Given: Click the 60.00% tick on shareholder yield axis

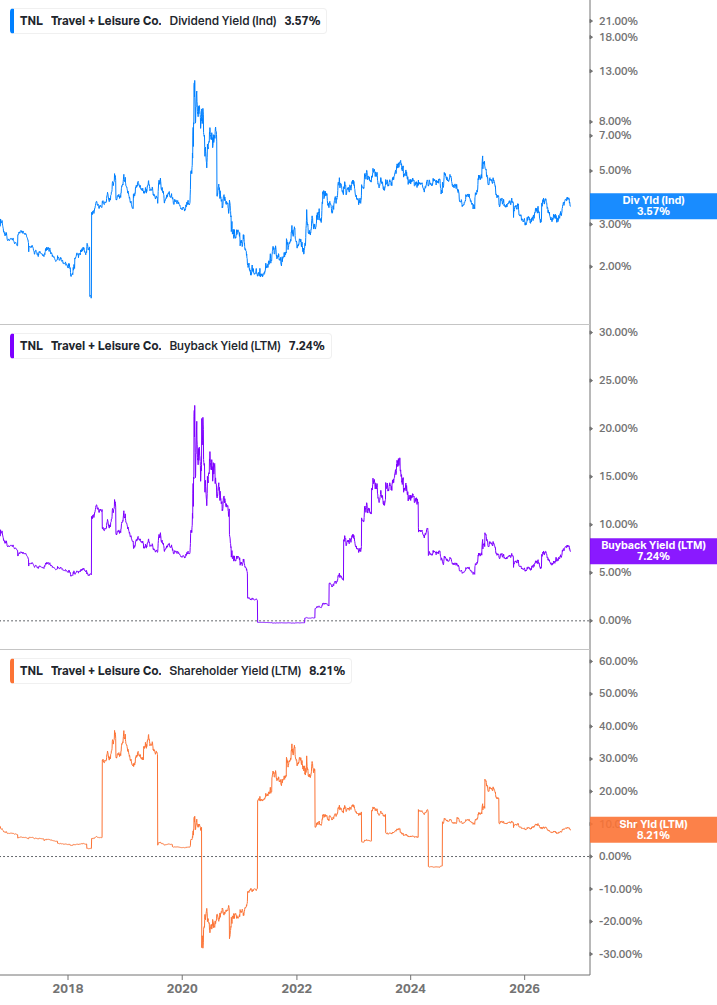Looking at the screenshot, I should (x=618, y=661).
